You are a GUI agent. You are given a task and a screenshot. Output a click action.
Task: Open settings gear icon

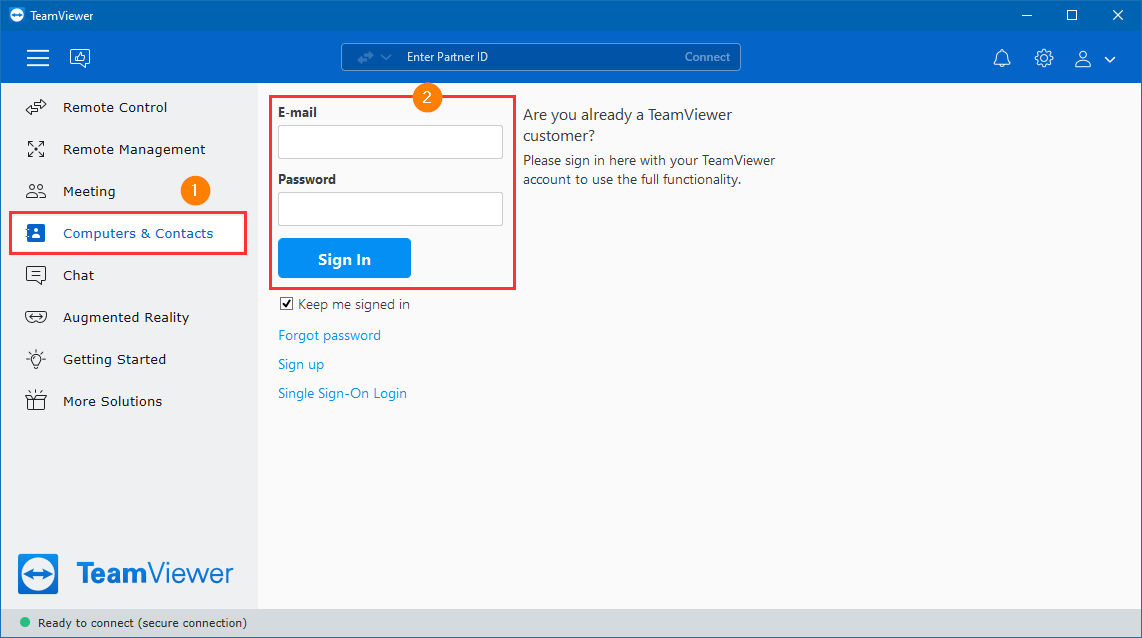click(1044, 58)
